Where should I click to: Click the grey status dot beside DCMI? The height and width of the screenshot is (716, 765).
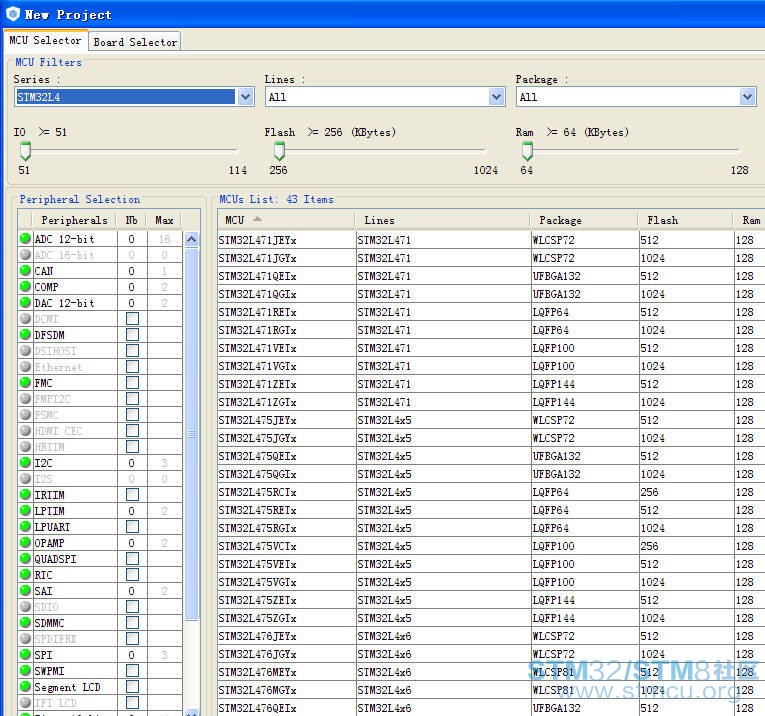25,318
